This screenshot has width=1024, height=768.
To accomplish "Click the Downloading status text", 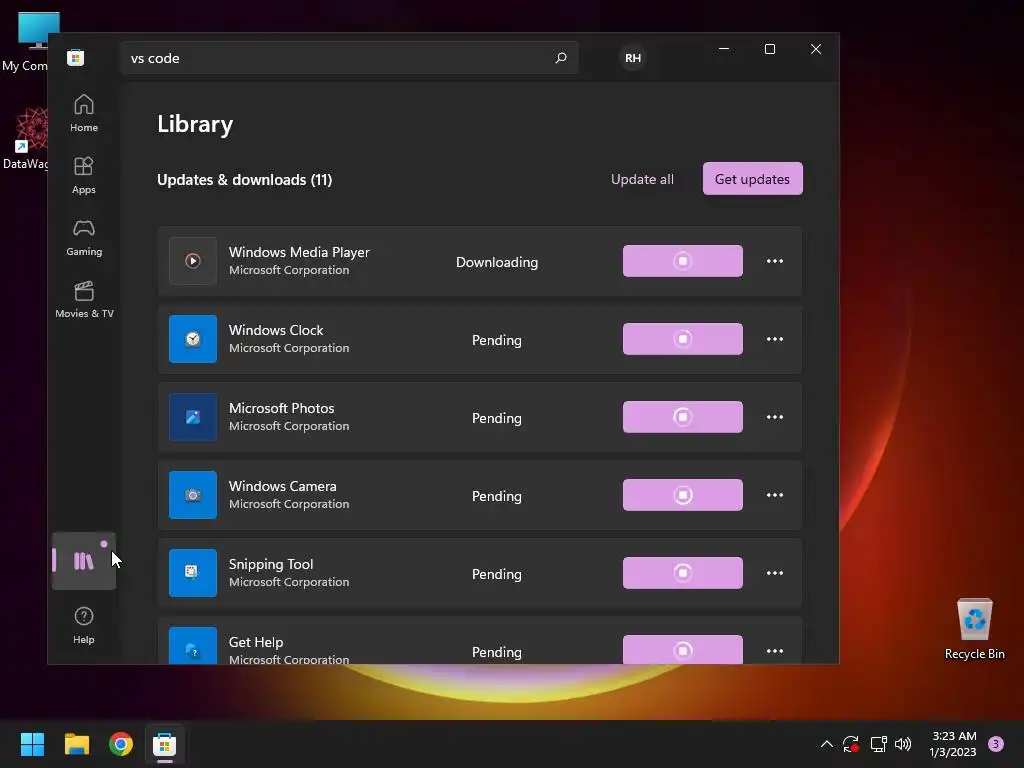I will click(497, 262).
